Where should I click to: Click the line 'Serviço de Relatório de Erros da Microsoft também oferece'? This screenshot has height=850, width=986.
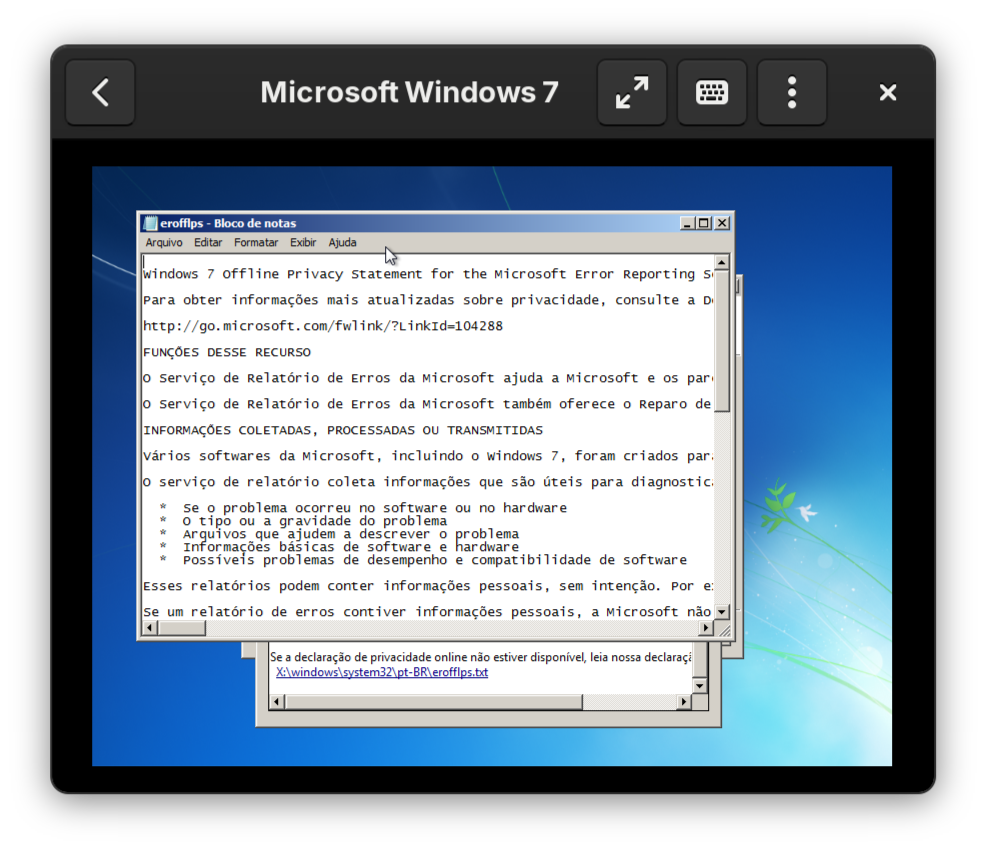pyautogui.click(x=428, y=404)
